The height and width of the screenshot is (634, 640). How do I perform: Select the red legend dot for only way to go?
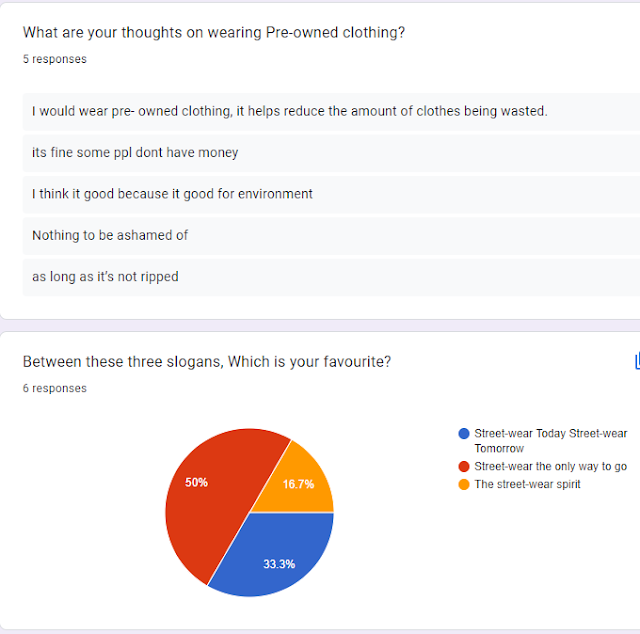point(464,466)
